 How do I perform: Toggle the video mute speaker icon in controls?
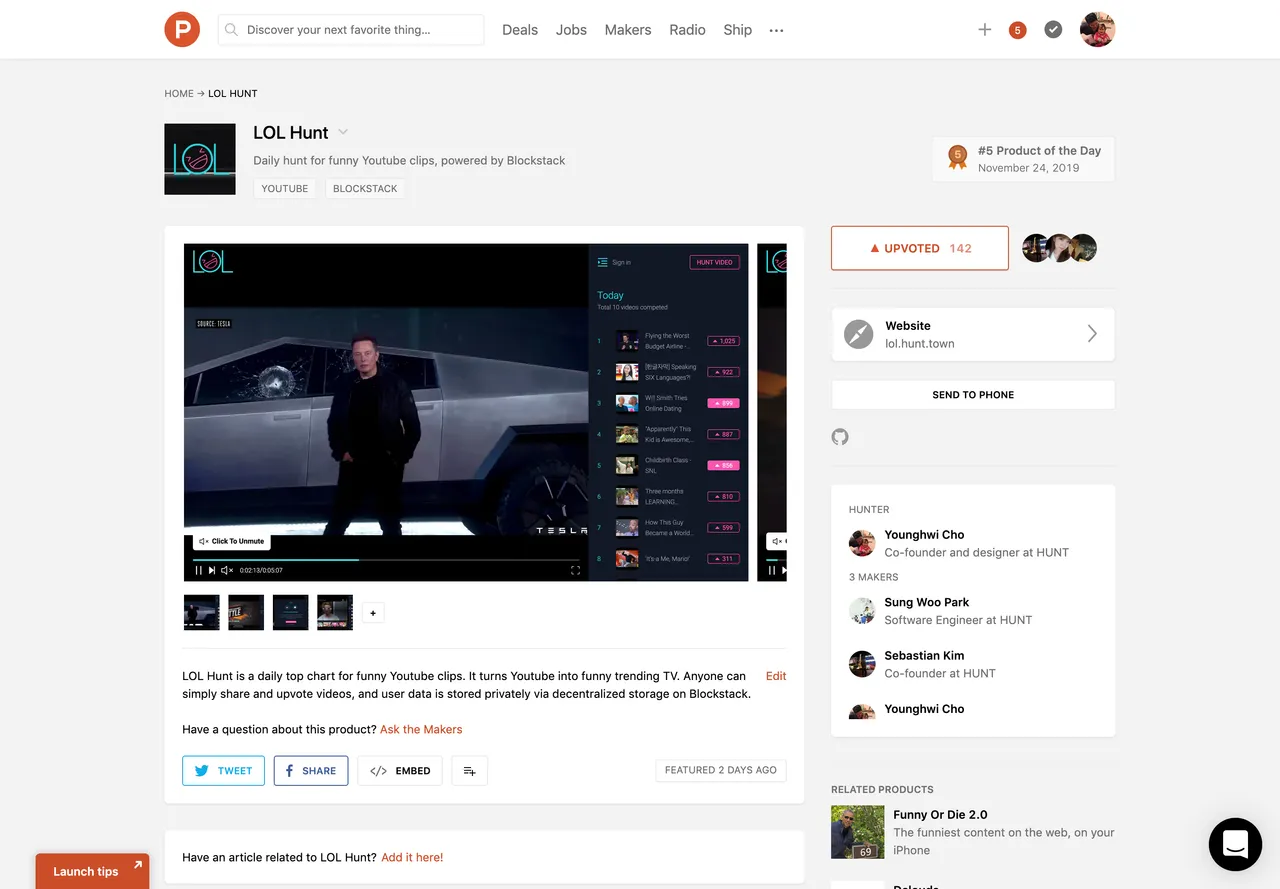tap(227, 570)
